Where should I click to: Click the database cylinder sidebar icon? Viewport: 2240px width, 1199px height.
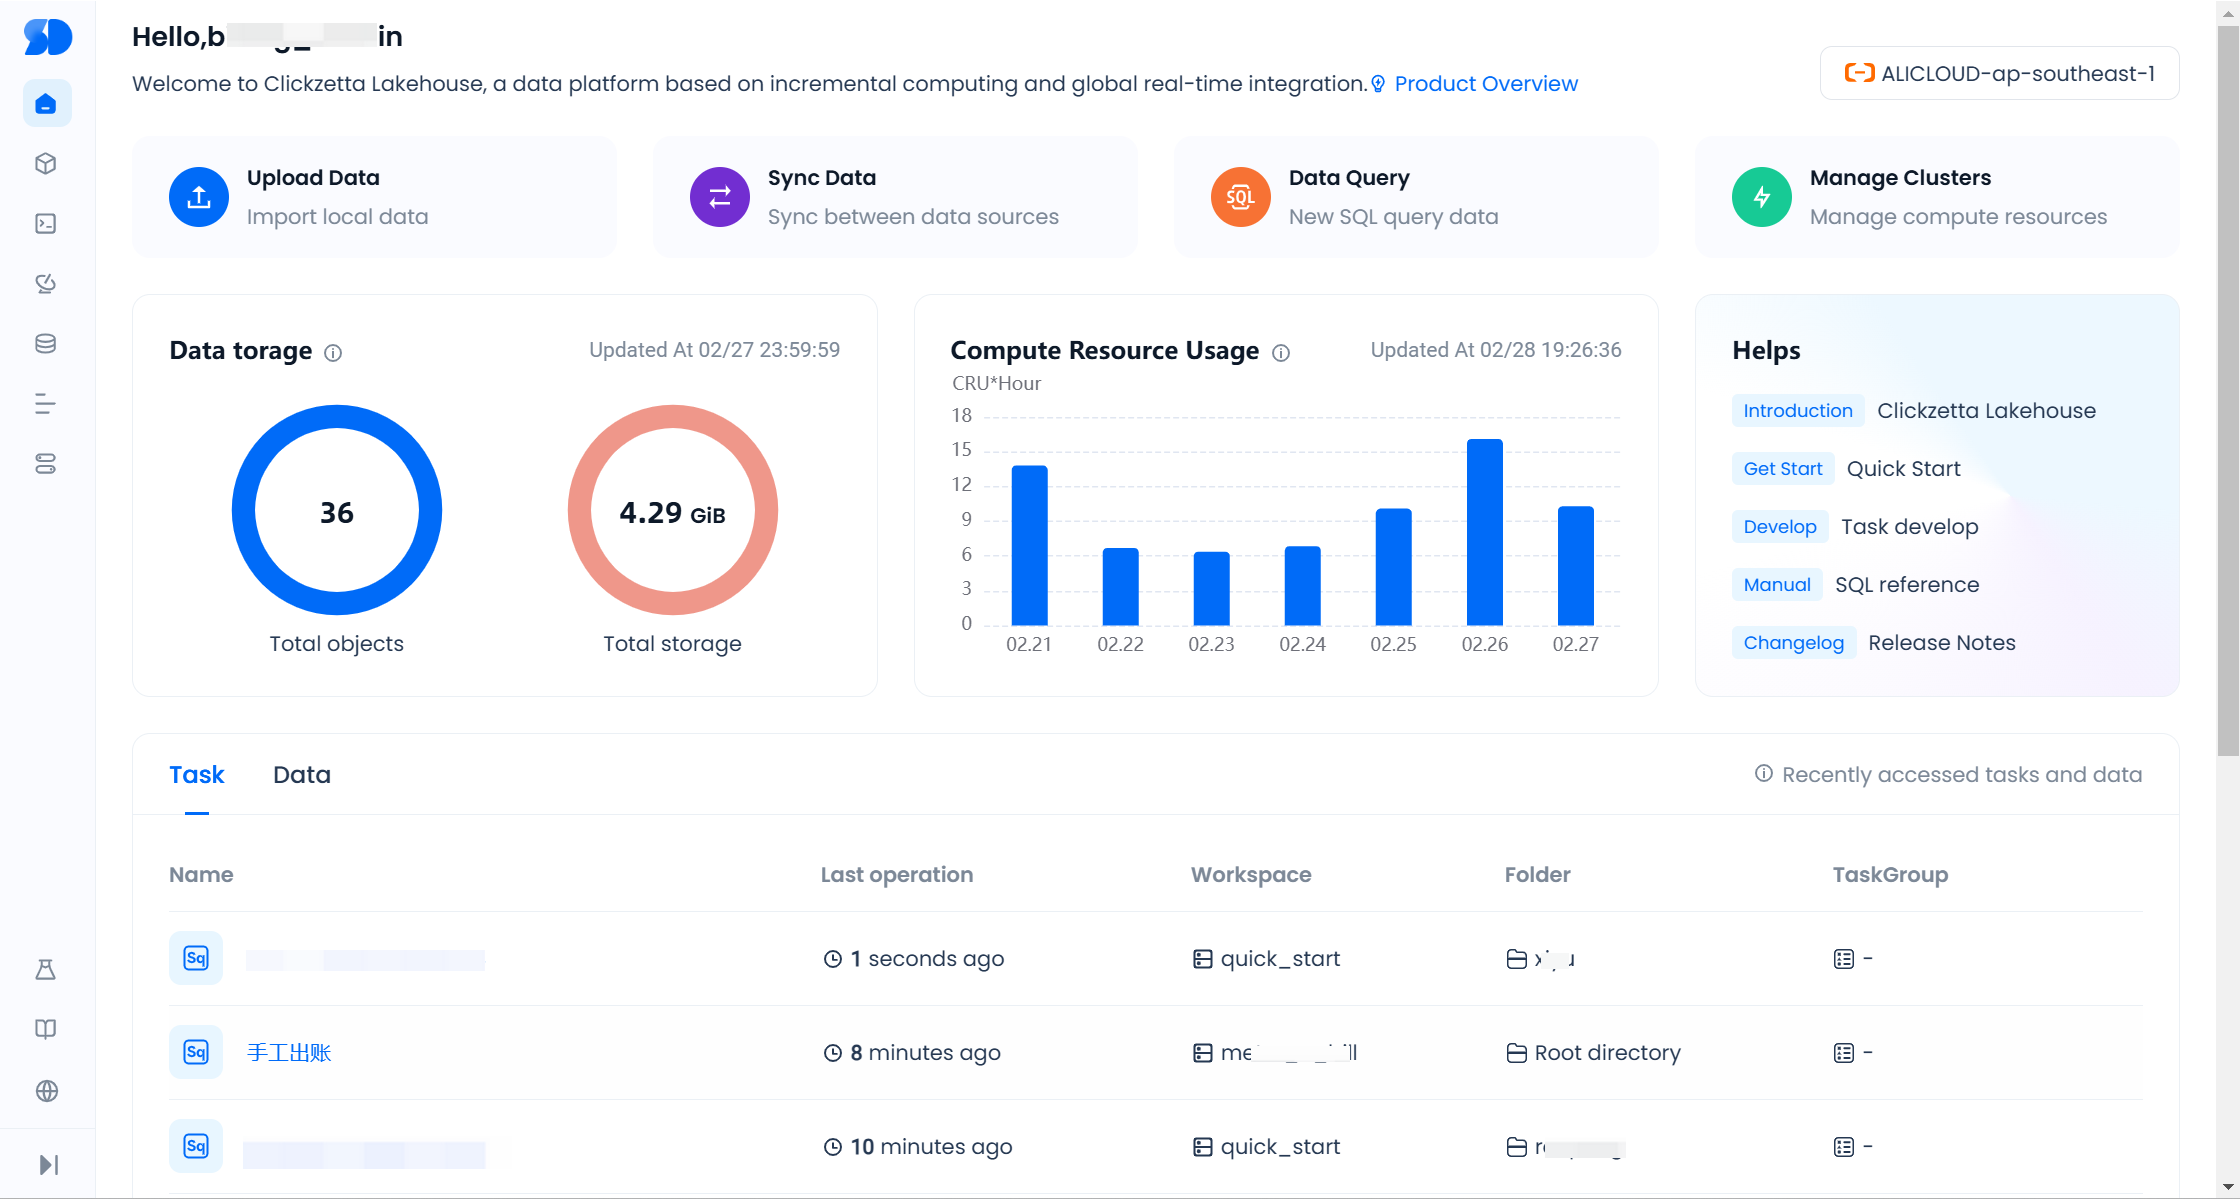[x=46, y=344]
